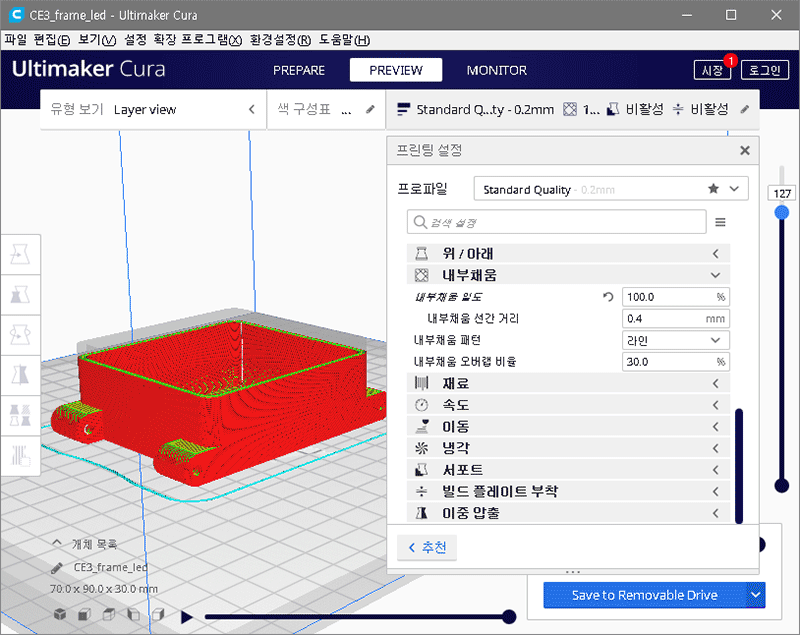Reset 내부채움 밀도 with the revert arrow
This screenshot has width=800, height=635.
tap(608, 297)
